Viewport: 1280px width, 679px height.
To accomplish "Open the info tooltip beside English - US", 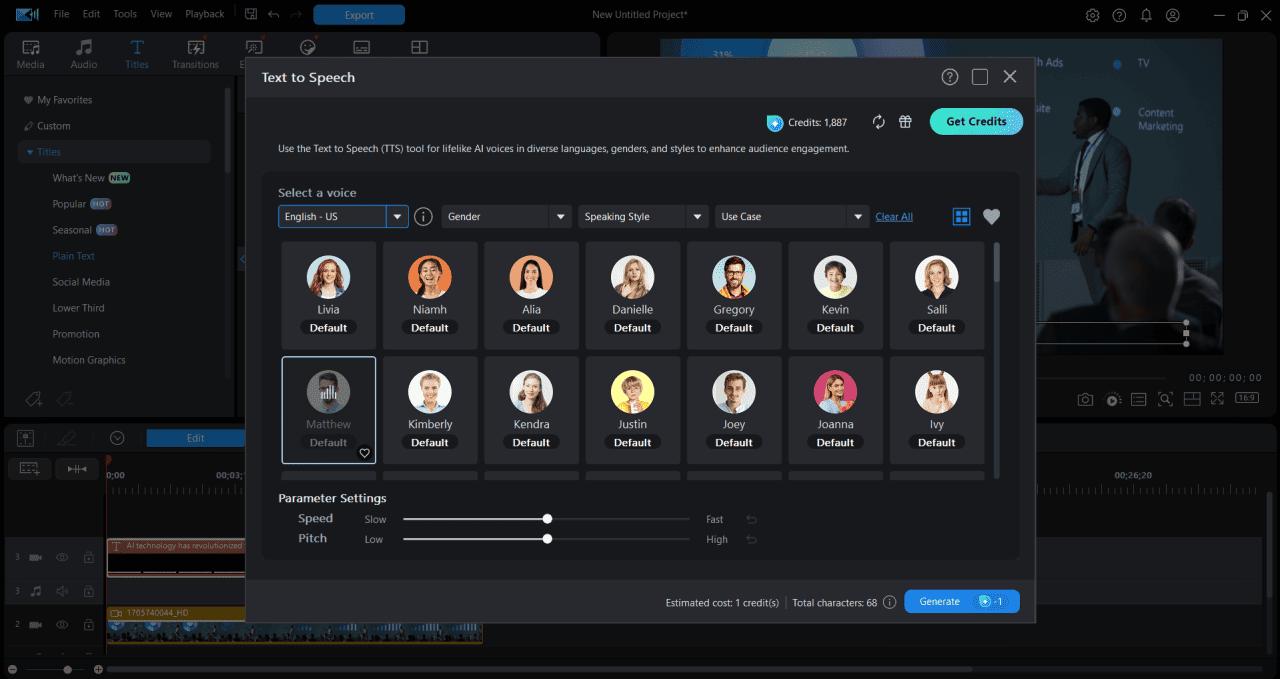I will click(x=422, y=216).
